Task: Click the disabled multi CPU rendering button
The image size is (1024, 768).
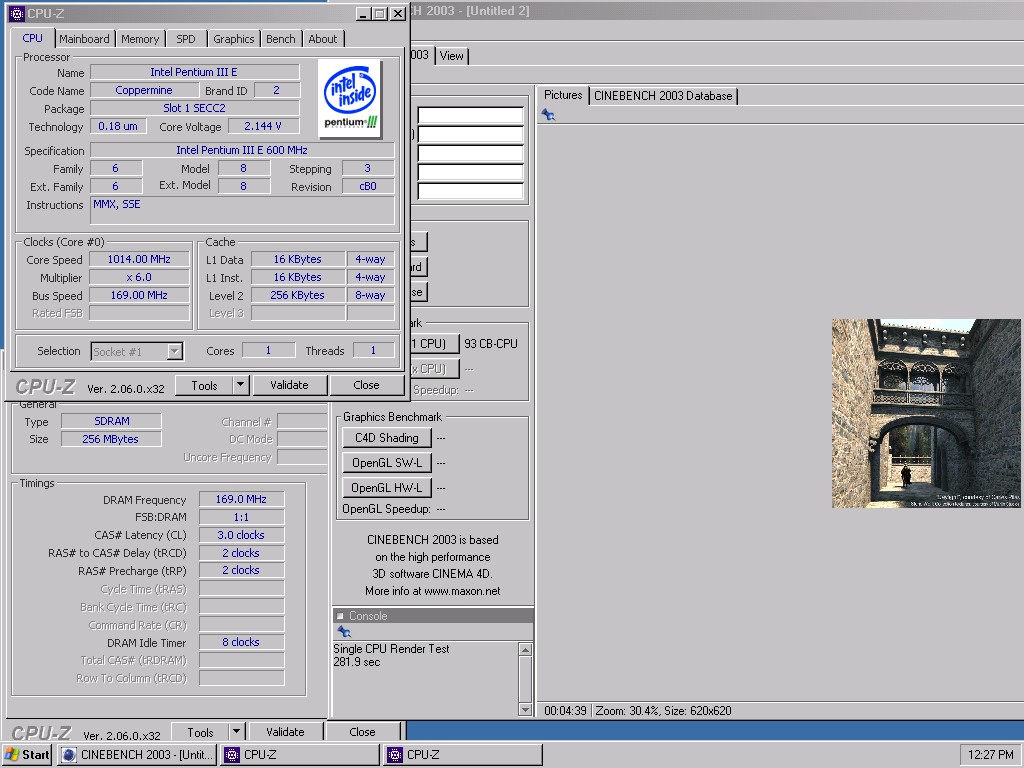Action: (434, 369)
